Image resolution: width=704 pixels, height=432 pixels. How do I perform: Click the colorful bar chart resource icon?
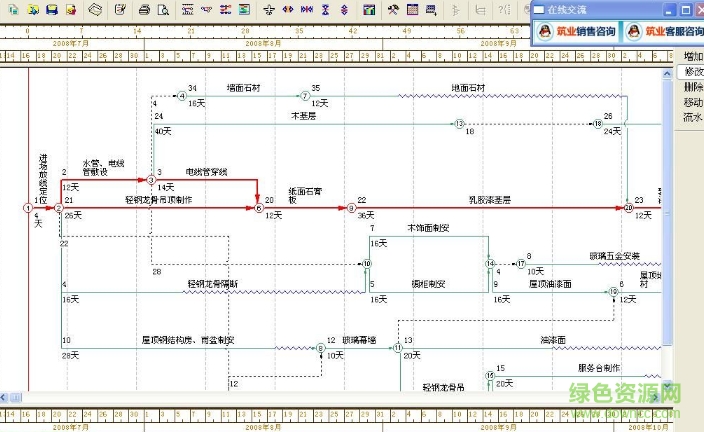[369, 9]
